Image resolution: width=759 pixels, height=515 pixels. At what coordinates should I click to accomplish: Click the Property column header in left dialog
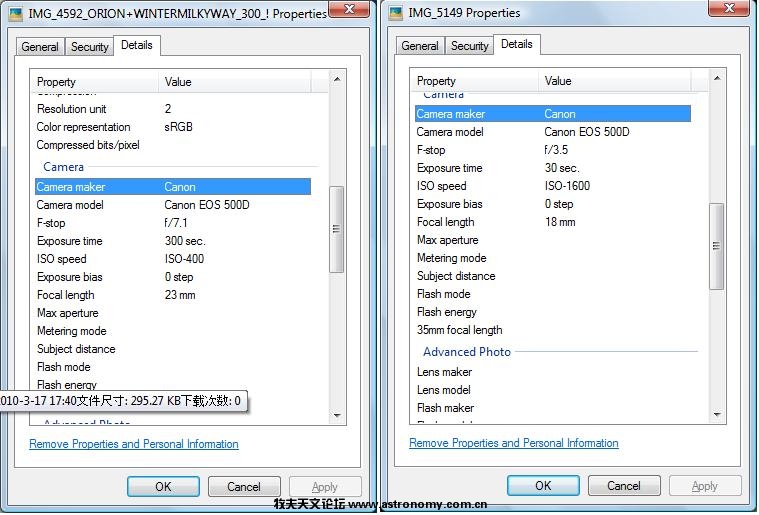pos(96,82)
